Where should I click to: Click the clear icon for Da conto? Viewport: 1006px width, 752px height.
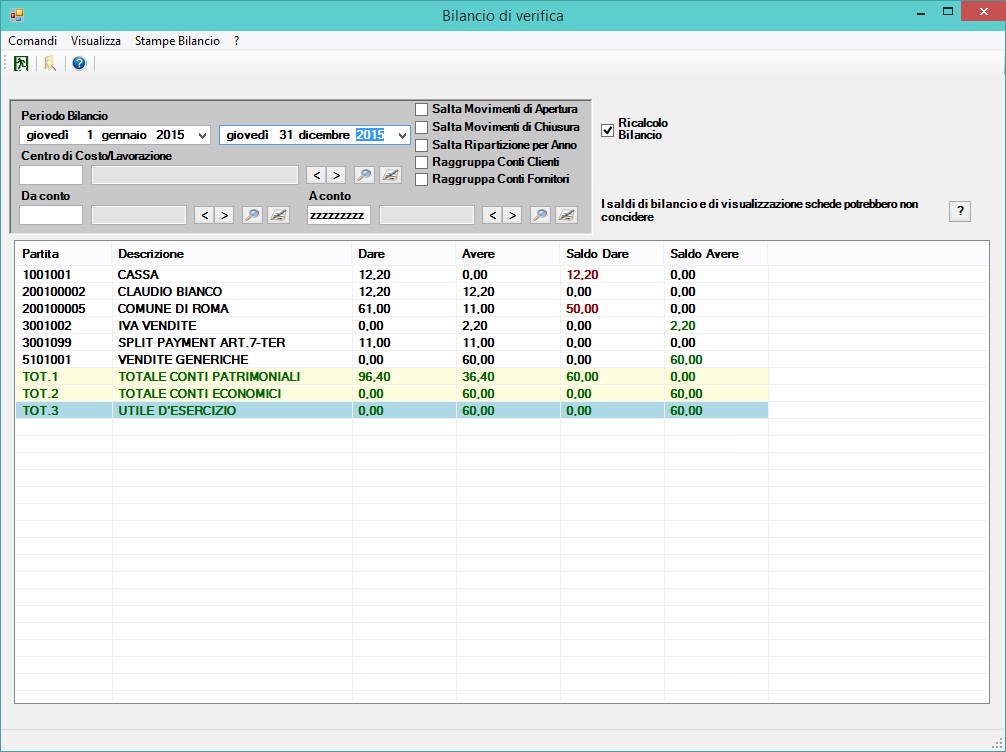click(278, 215)
